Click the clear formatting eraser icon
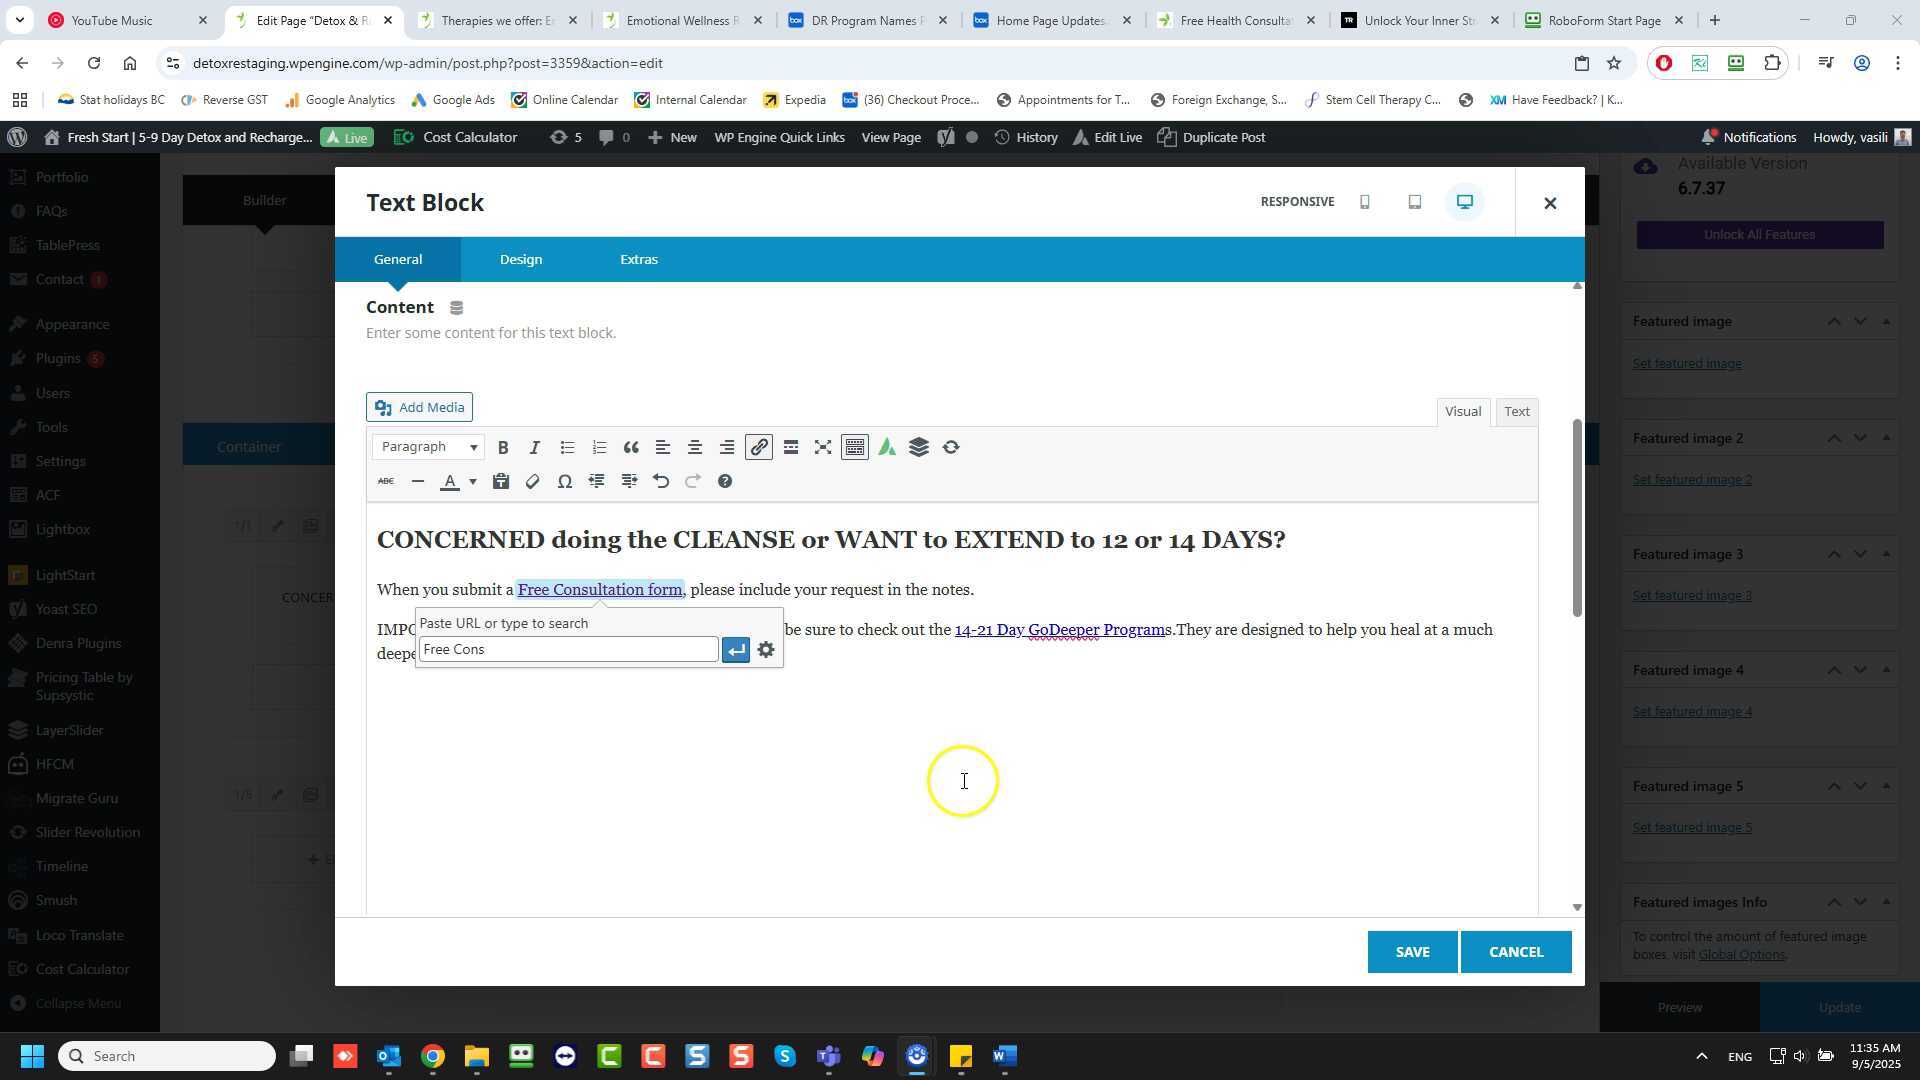 coord(533,482)
